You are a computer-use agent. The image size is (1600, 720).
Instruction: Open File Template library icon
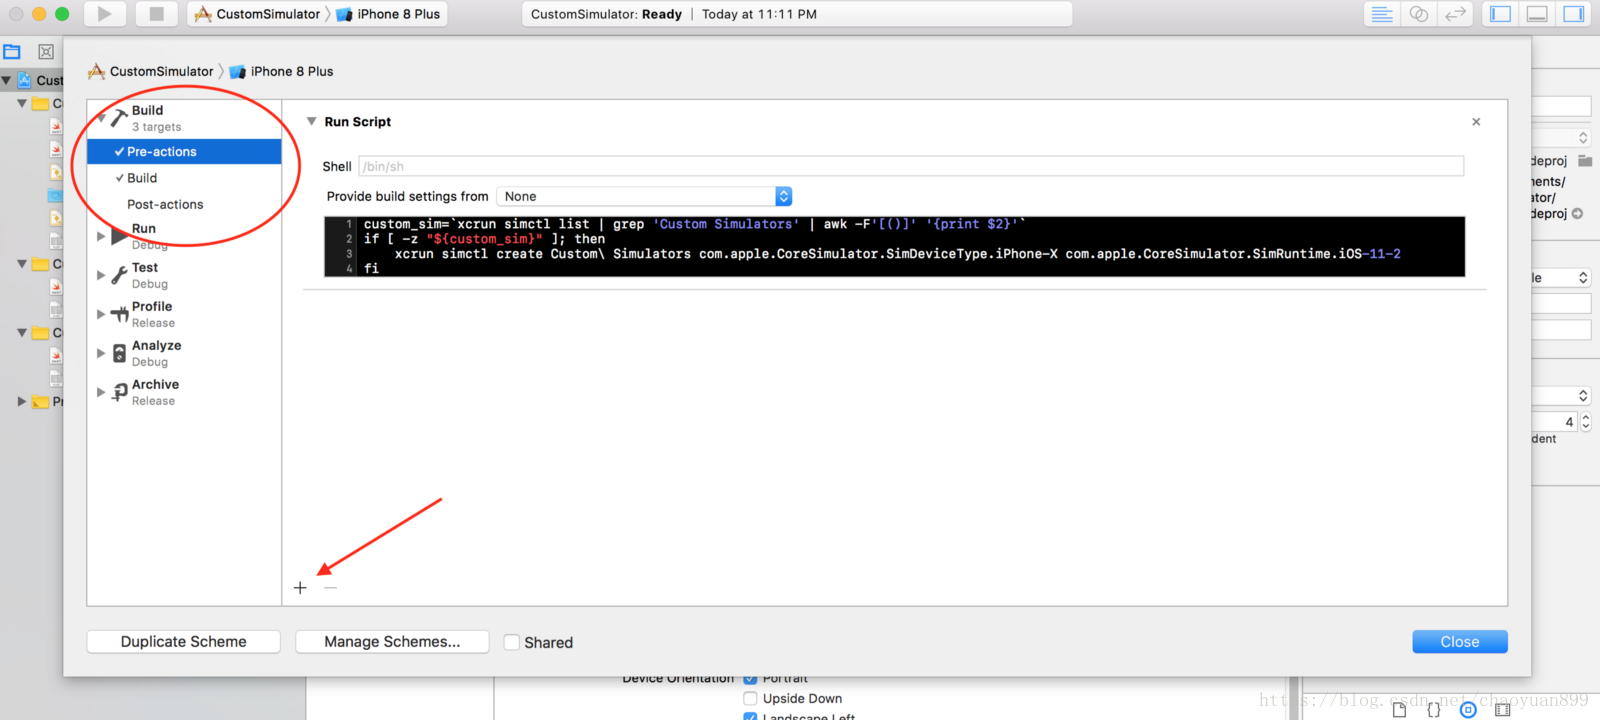(x=1399, y=710)
